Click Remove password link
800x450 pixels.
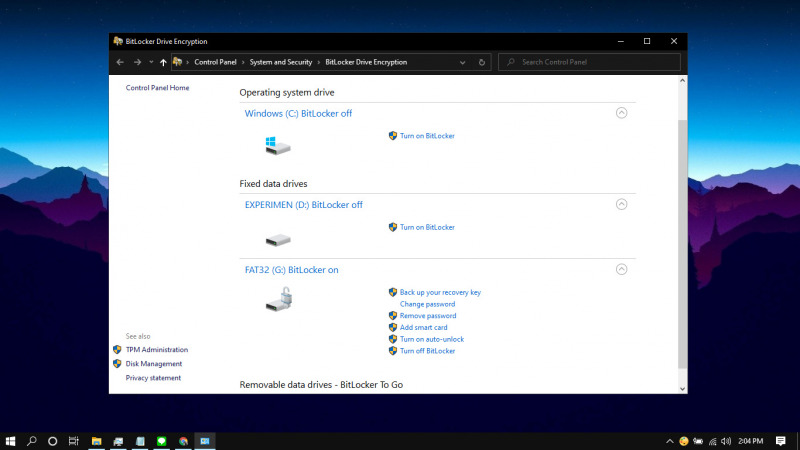[x=428, y=316]
